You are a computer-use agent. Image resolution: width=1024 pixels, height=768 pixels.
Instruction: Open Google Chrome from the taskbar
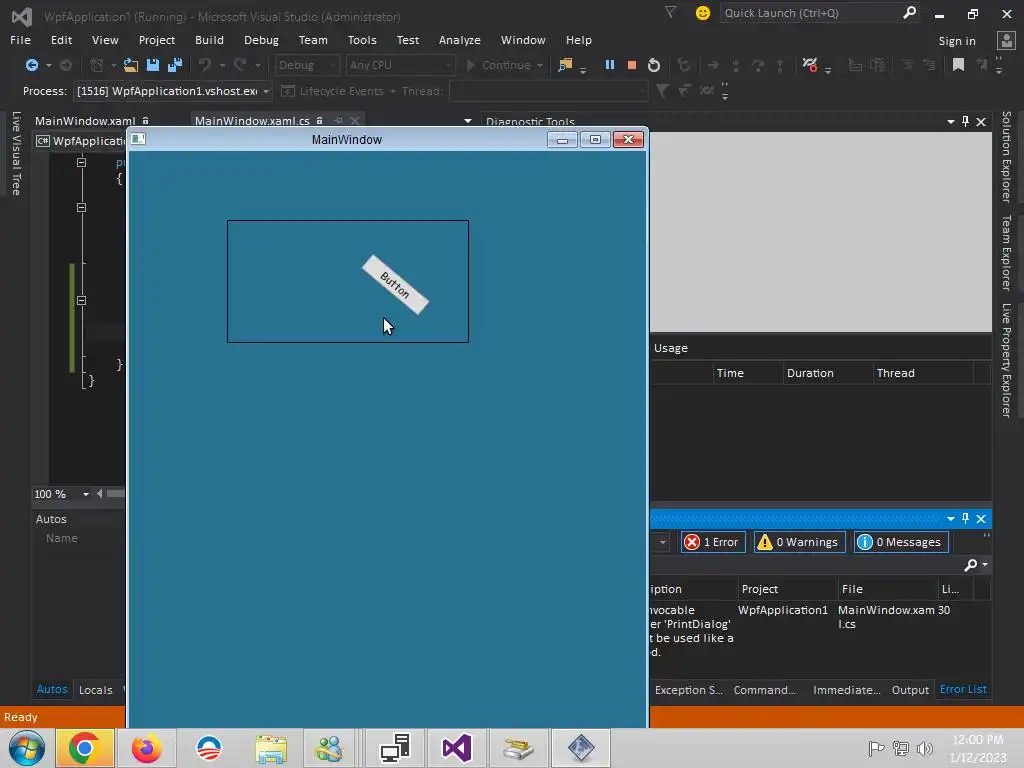tap(84, 748)
